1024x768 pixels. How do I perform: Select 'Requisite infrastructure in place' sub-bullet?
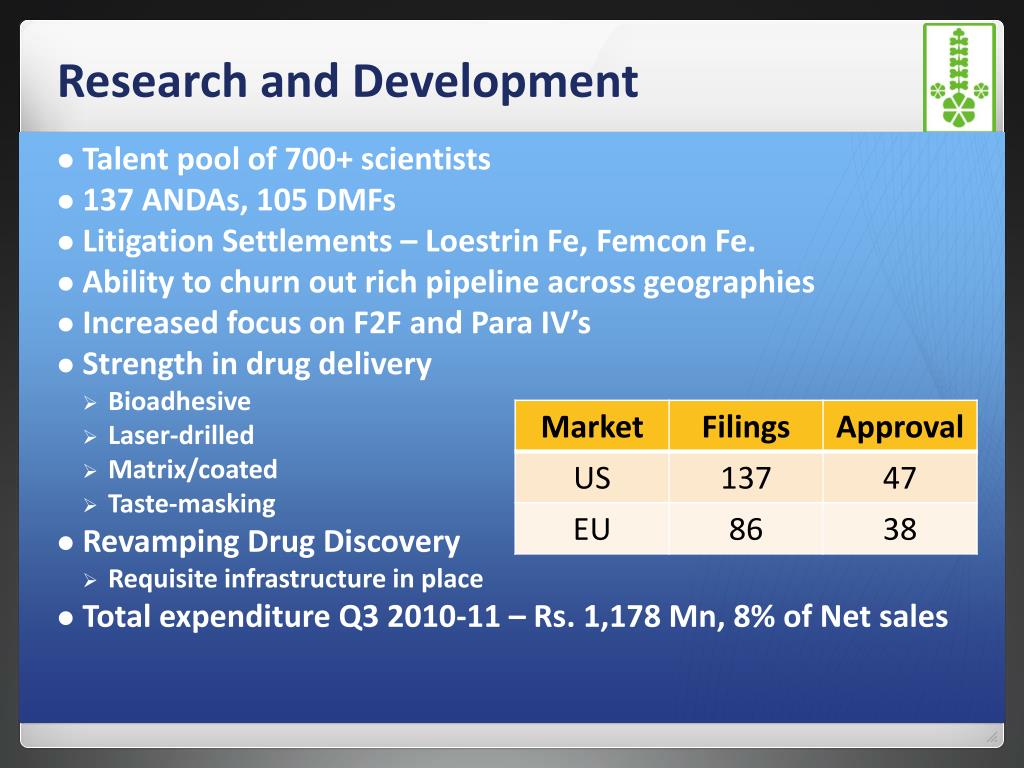284,579
